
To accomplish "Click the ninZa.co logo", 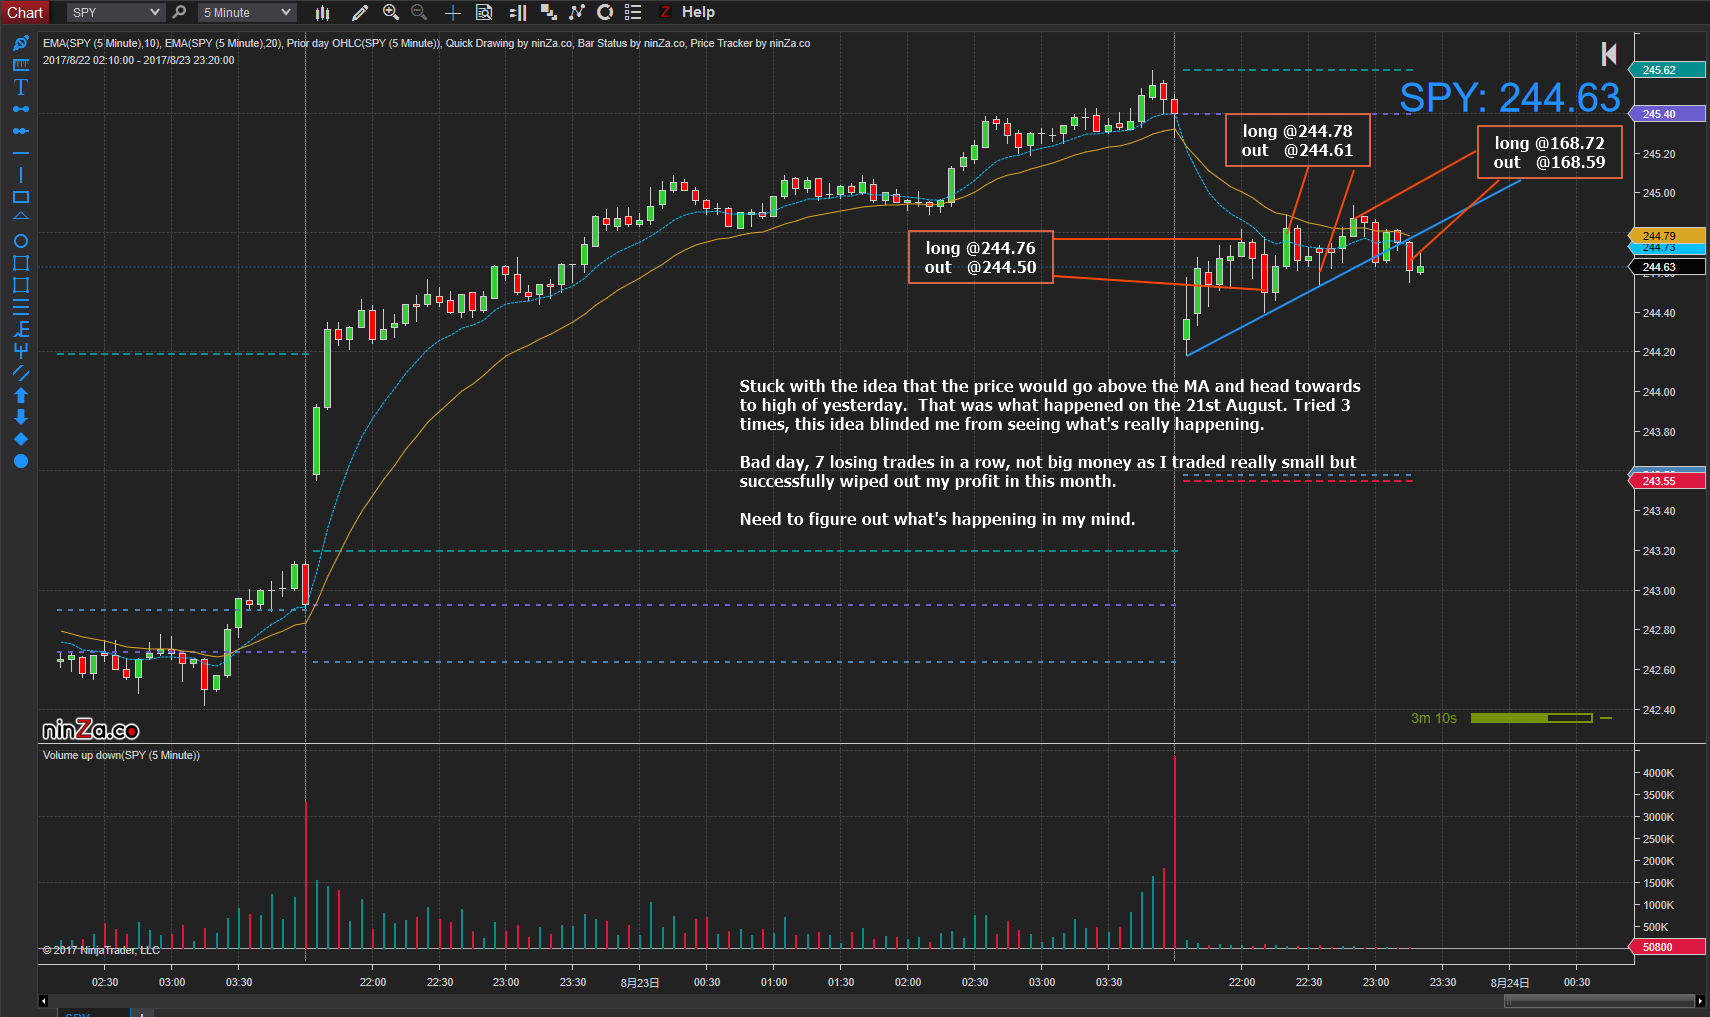I will tap(91, 730).
